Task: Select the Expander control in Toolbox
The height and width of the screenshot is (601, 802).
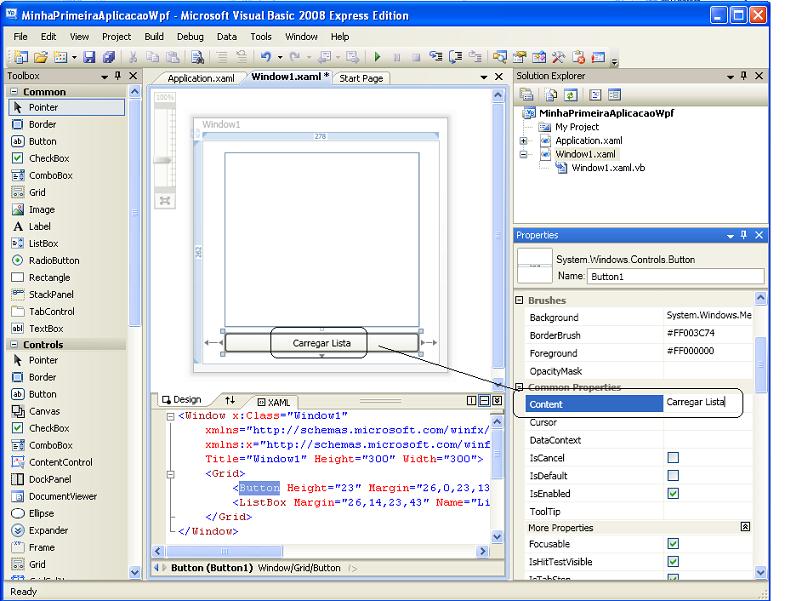Action: pos(49,530)
